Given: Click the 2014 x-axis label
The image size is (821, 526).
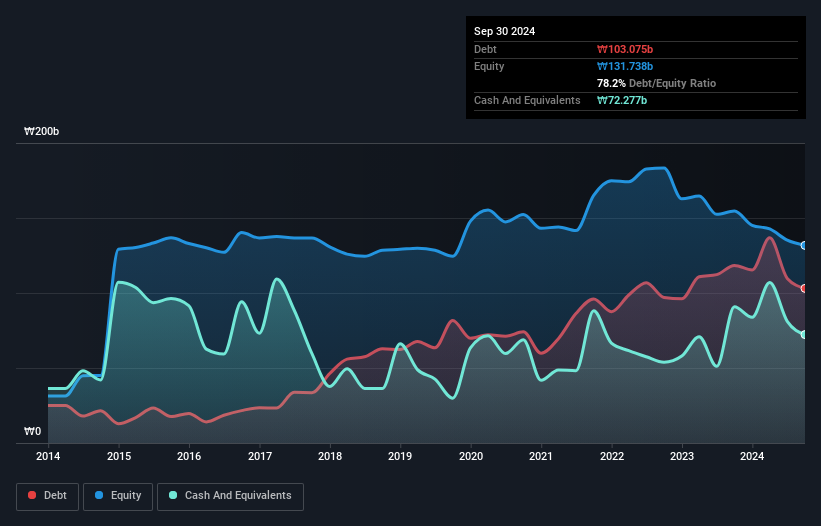Looking at the screenshot, I should (48, 456).
